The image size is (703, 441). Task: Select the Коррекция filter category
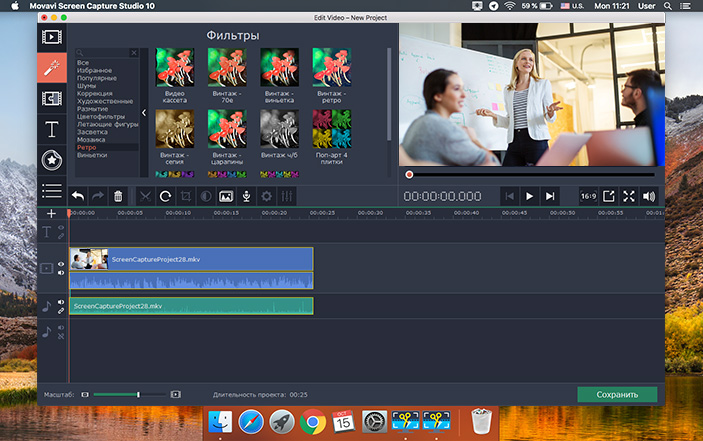[95, 93]
